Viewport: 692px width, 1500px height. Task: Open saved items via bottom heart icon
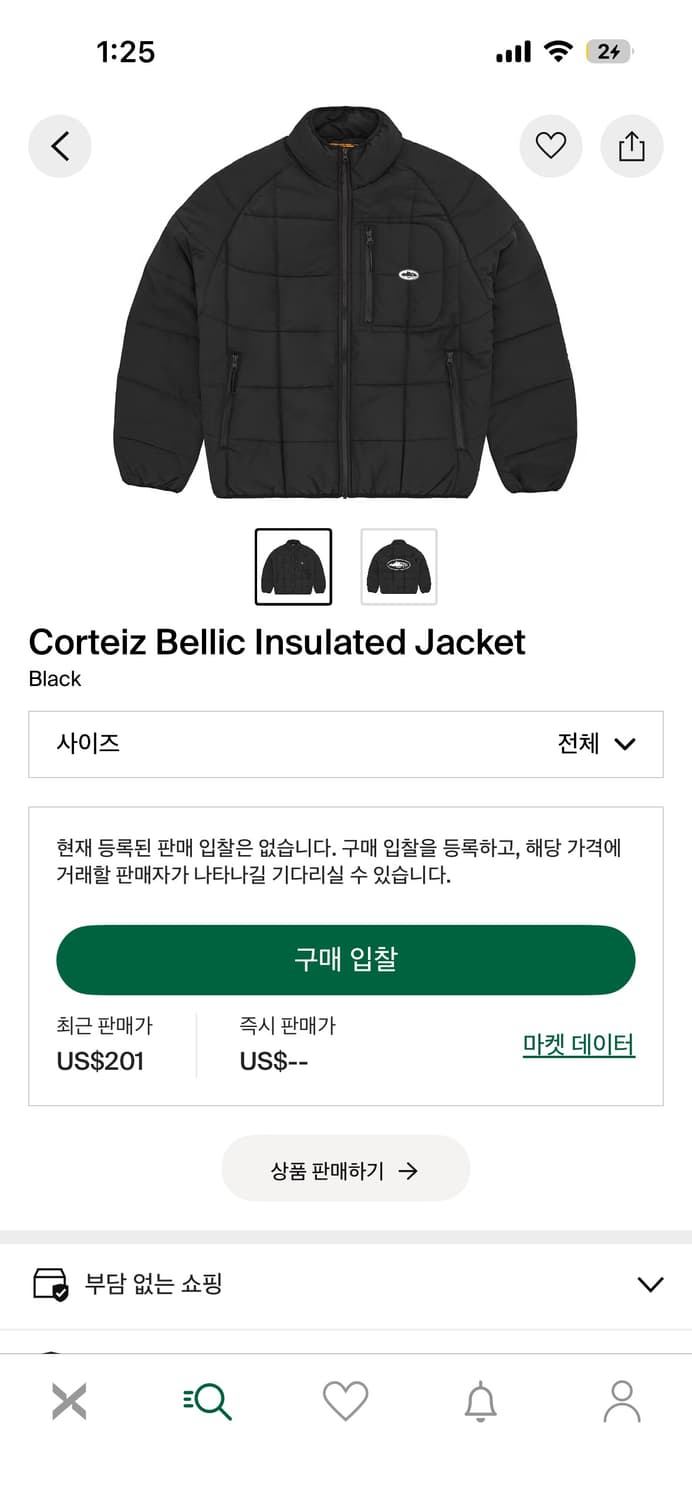tap(345, 1400)
